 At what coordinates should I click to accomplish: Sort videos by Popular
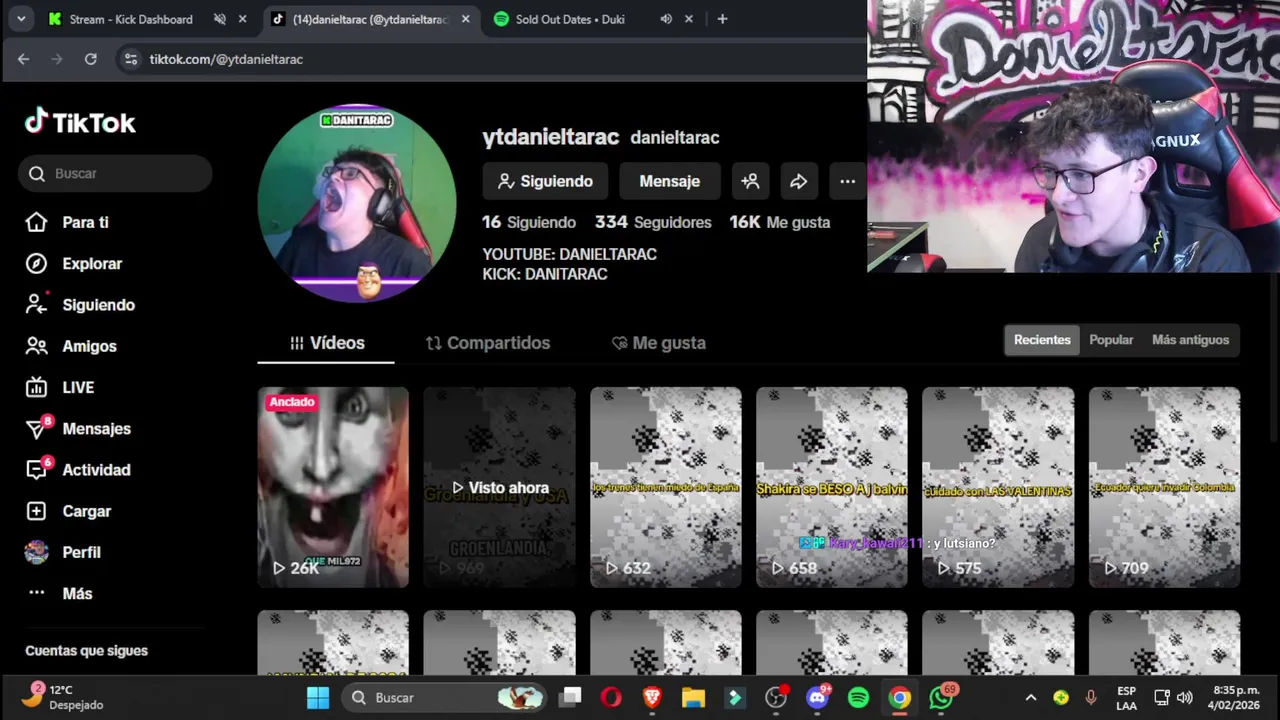pos(1111,340)
